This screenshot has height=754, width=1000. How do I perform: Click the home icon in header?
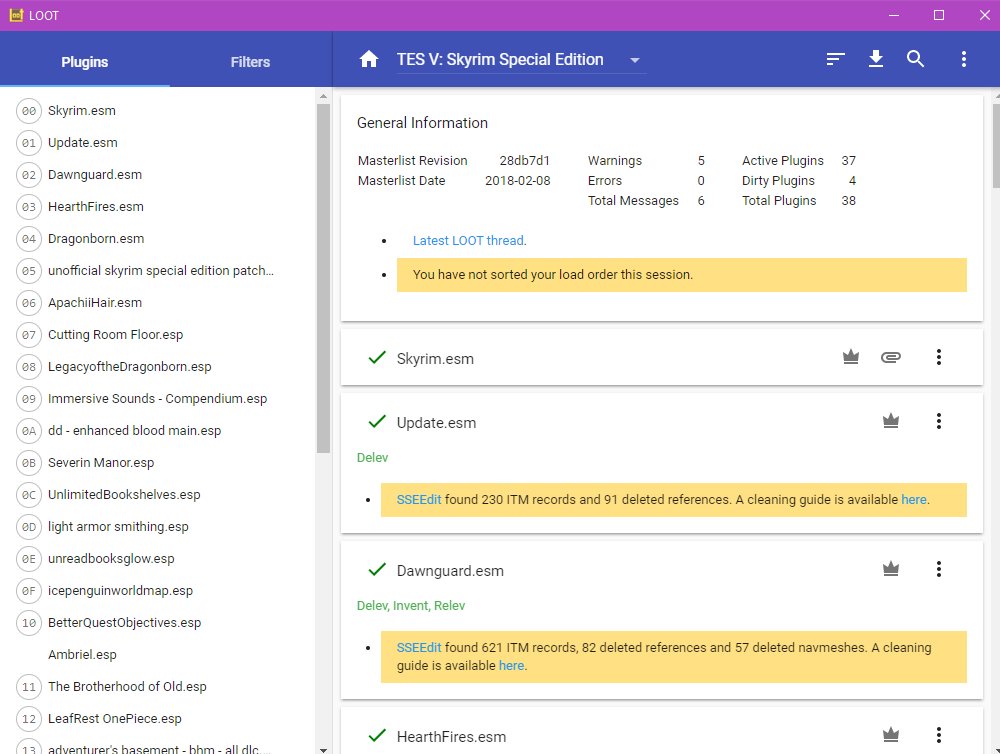click(x=369, y=60)
